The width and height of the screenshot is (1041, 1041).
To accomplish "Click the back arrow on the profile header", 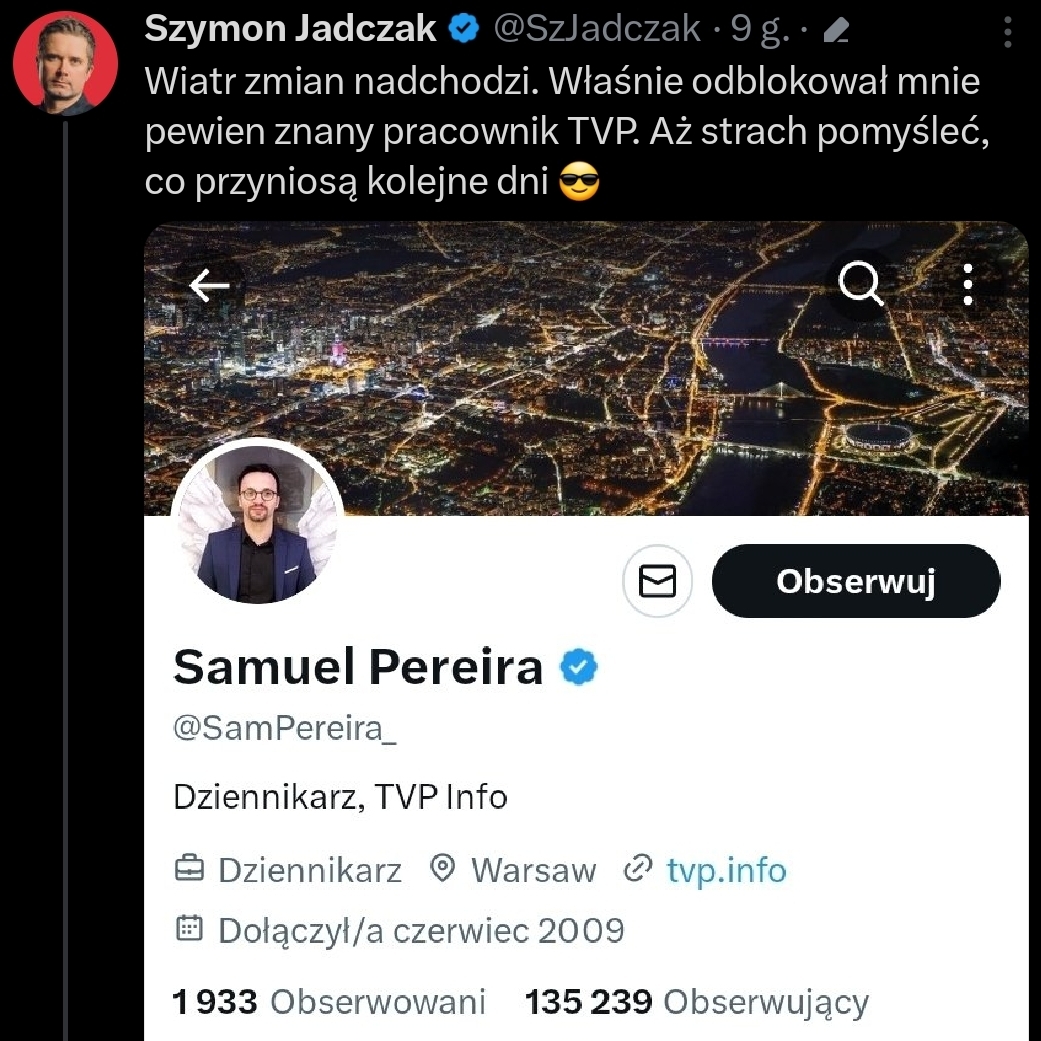I will [x=209, y=287].
